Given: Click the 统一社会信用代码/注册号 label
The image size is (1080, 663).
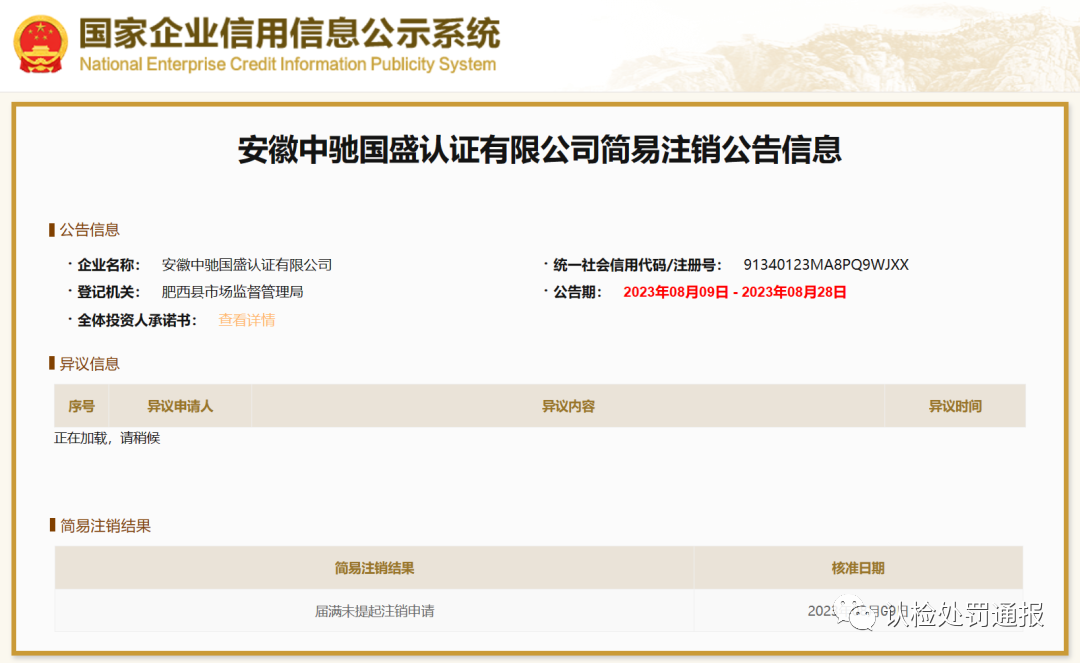Looking at the screenshot, I should point(637,265).
